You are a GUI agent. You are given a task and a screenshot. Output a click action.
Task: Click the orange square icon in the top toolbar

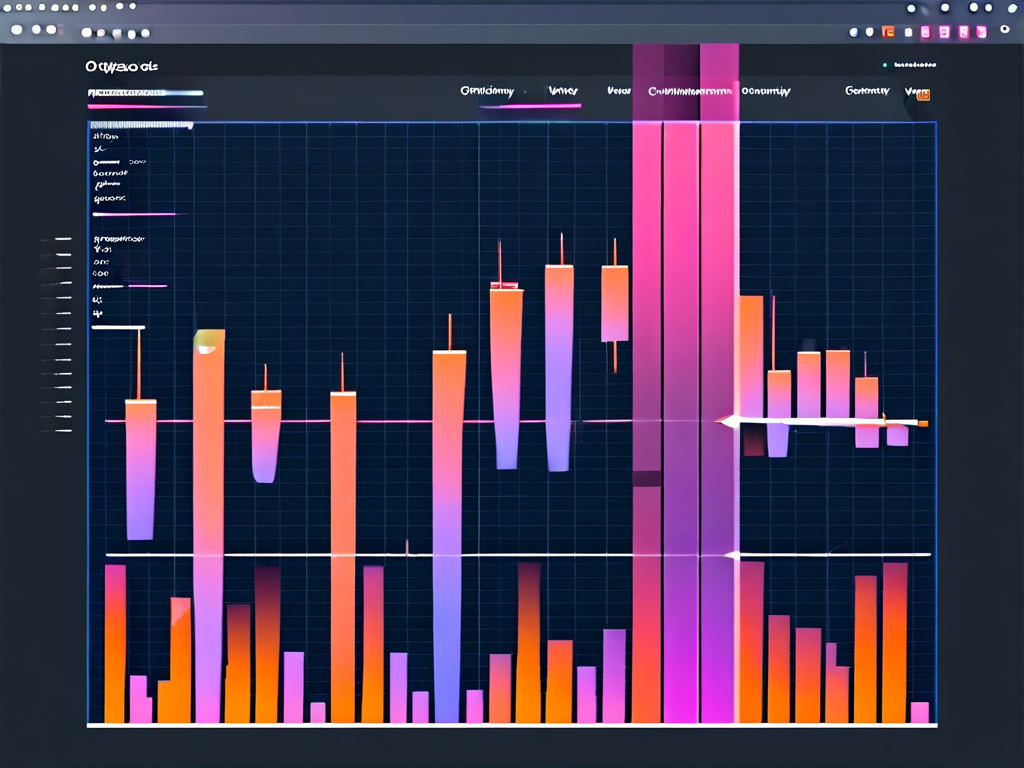[888, 32]
